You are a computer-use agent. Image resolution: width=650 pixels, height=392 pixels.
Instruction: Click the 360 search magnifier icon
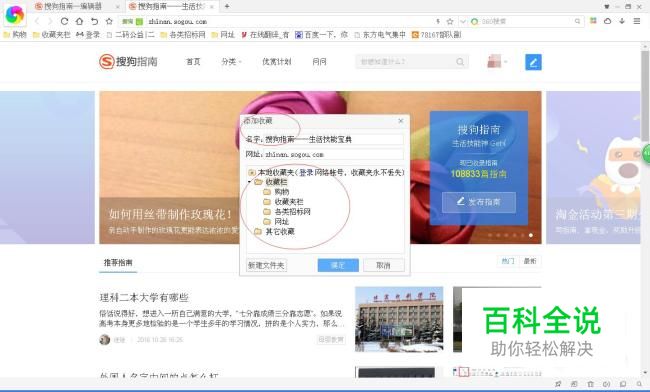(x=577, y=21)
